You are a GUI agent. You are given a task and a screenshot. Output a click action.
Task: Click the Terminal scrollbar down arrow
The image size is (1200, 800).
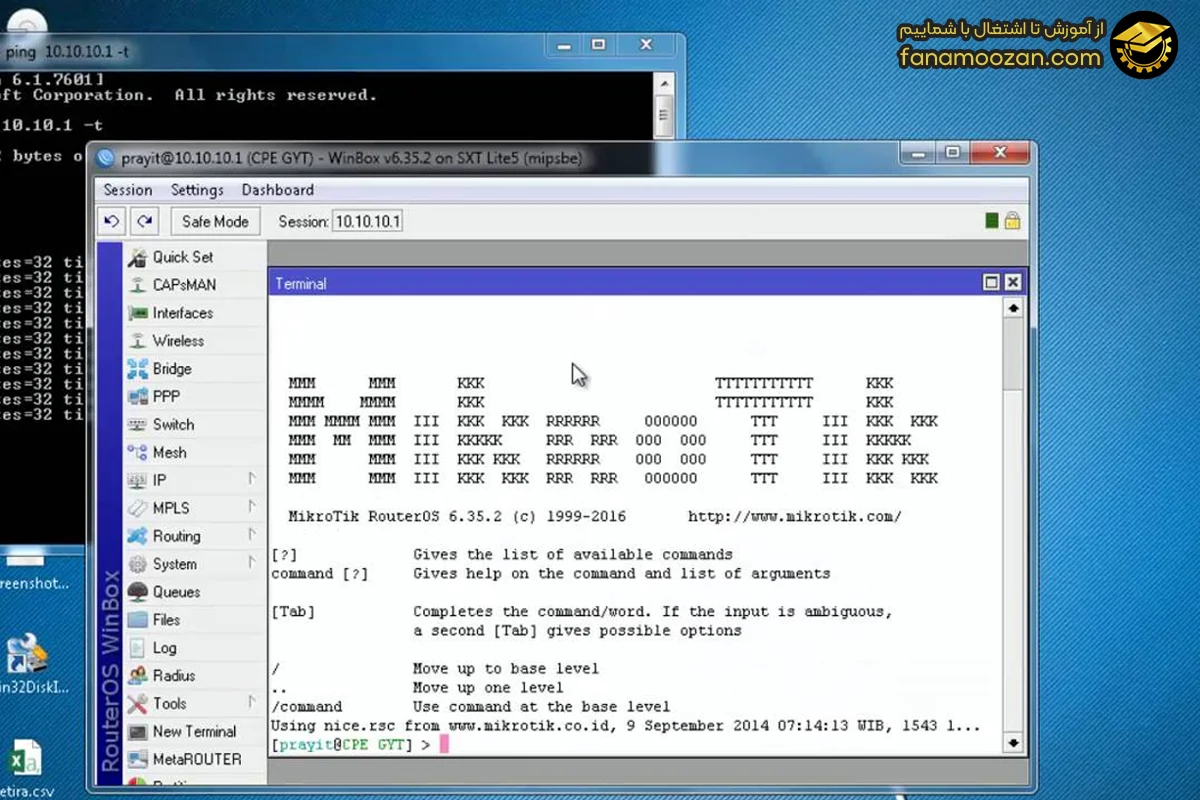tap(1013, 743)
